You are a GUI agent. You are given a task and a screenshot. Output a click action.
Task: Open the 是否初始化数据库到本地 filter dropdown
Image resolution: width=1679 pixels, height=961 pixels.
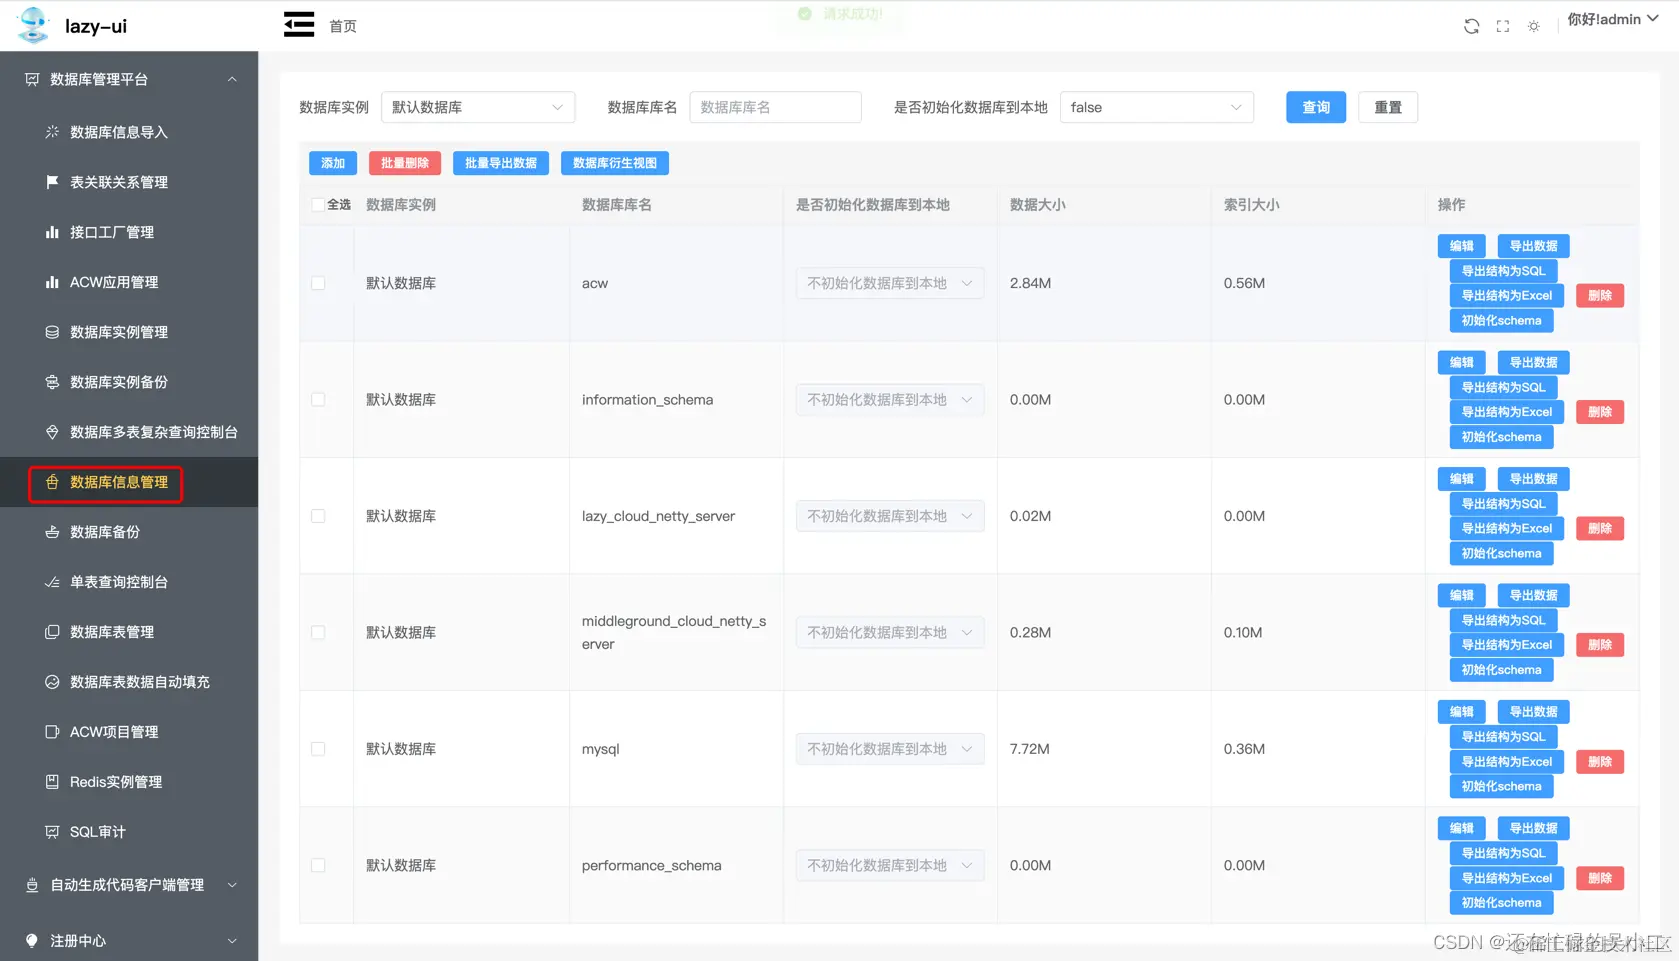pyautogui.click(x=1157, y=107)
